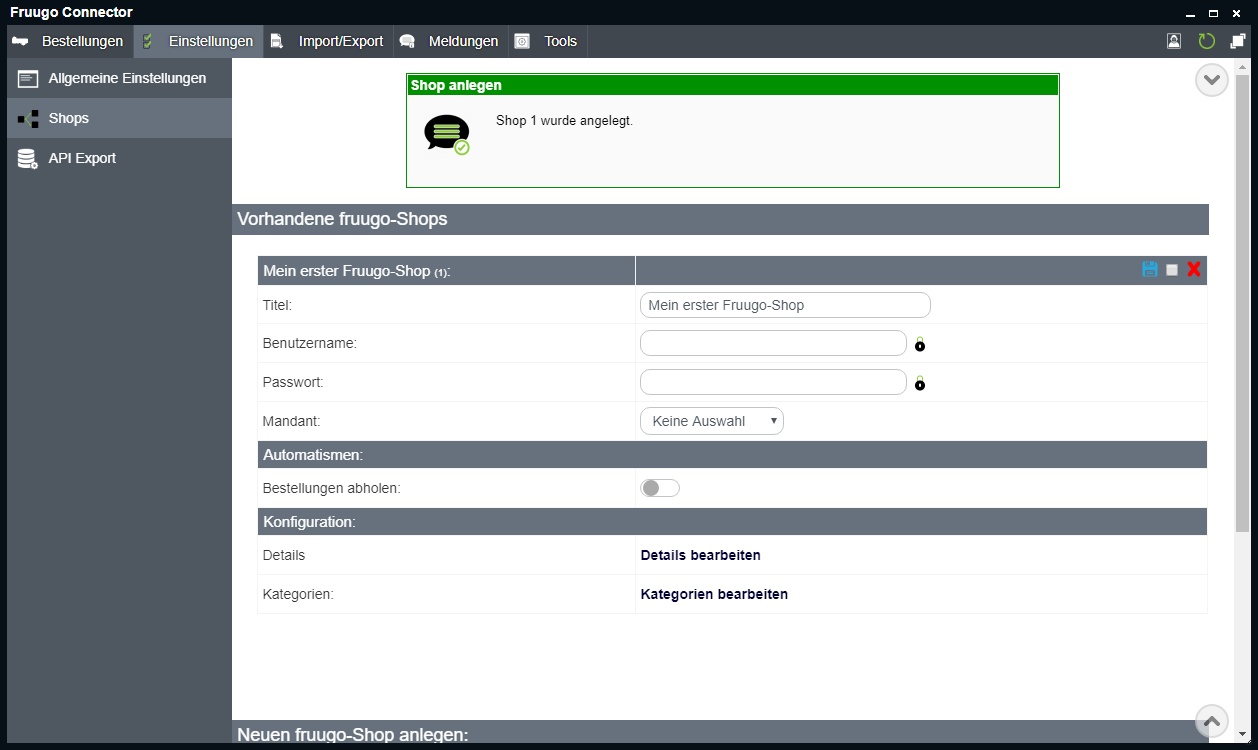Open the Einstellungen menu
Image resolution: width=1258 pixels, height=750 pixels.
(x=199, y=41)
